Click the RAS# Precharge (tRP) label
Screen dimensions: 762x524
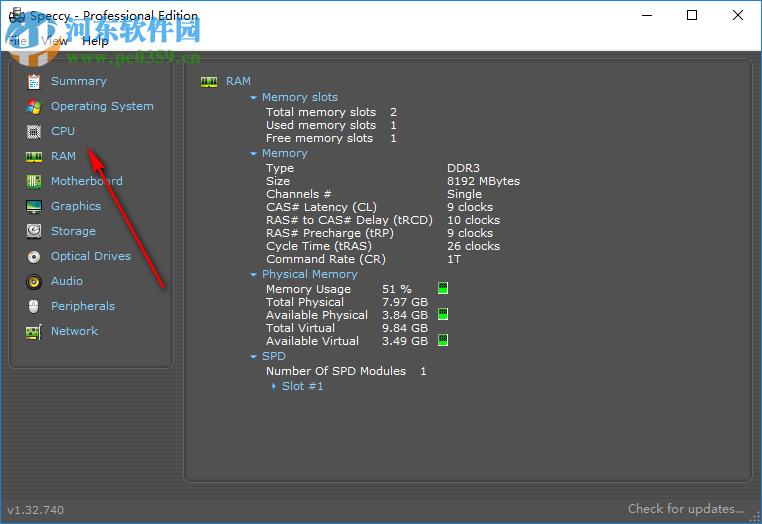tap(329, 233)
